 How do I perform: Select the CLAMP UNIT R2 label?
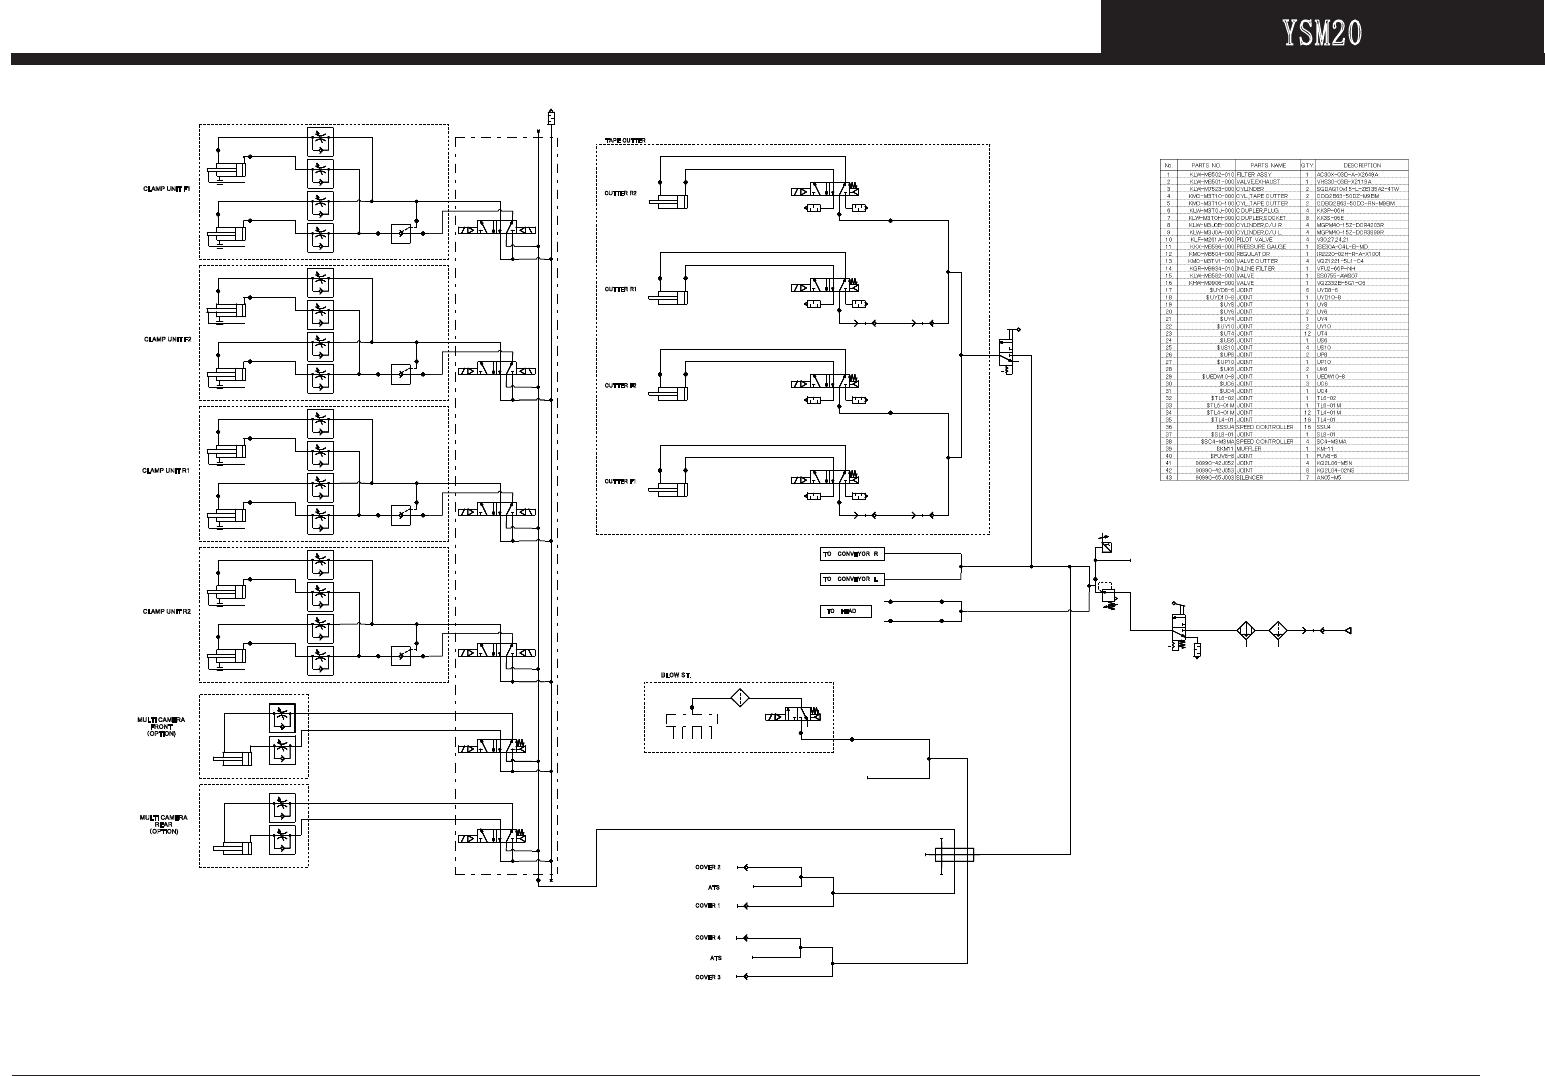(x=166, y=611)
